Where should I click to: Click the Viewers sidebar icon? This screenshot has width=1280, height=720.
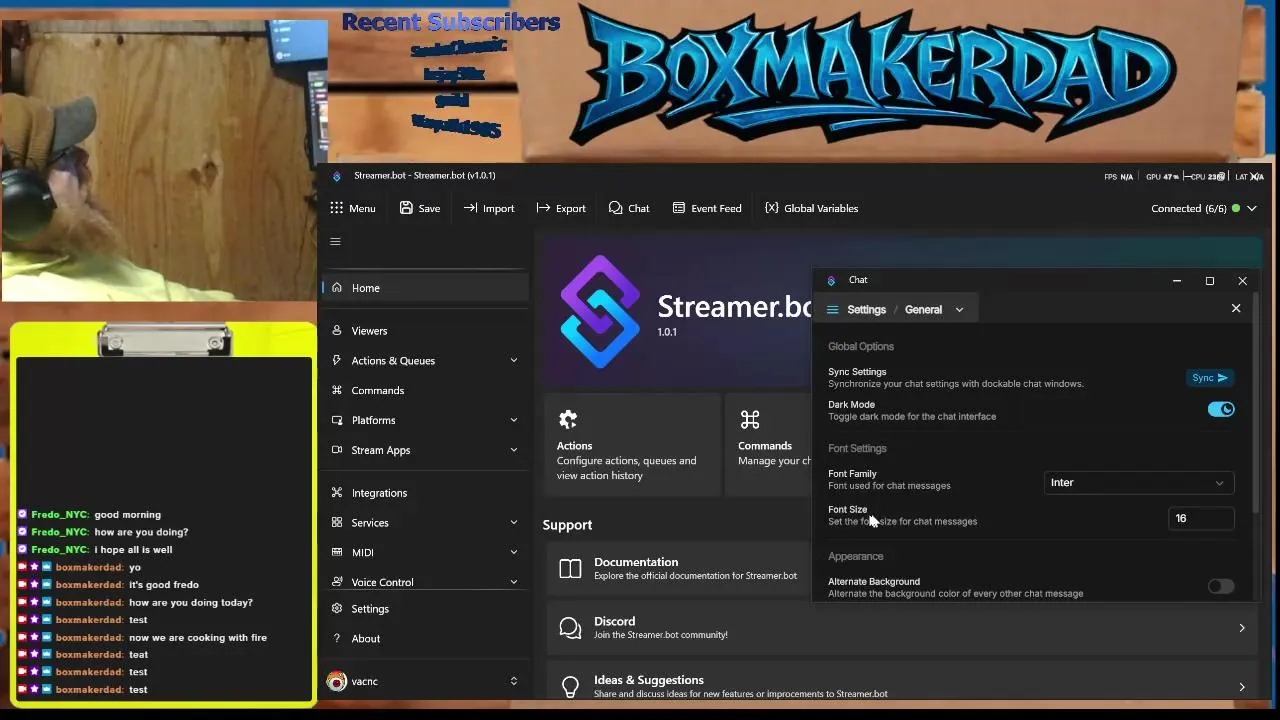click(x=337, y=330)
